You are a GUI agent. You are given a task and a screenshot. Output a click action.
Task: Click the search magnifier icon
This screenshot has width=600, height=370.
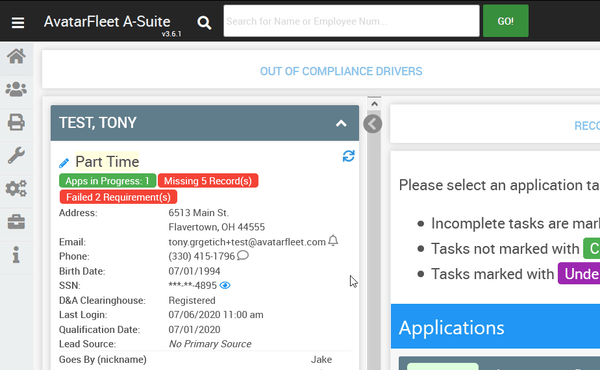(204, 23)
